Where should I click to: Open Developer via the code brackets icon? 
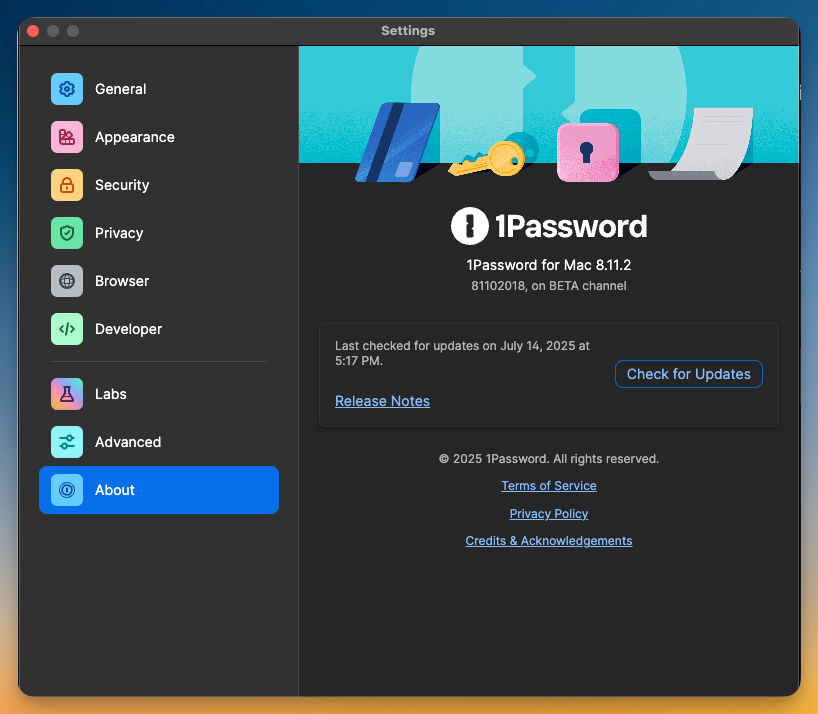(x=67, y=329)
